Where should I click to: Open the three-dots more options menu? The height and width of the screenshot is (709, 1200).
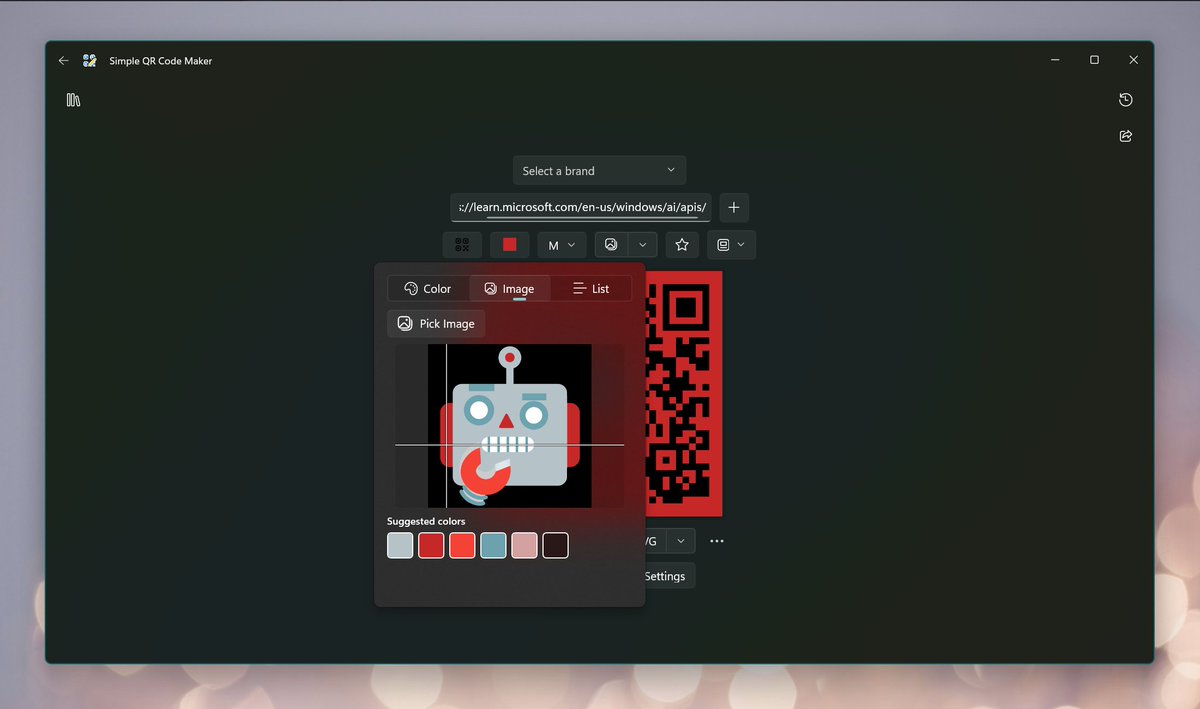coord(717,541)
